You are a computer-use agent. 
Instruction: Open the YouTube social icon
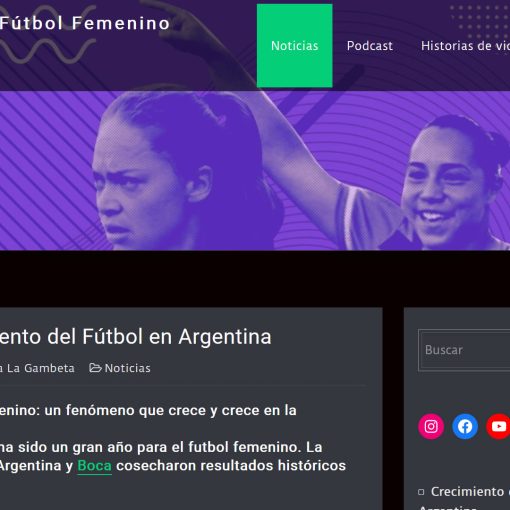(x=498, y=426)
